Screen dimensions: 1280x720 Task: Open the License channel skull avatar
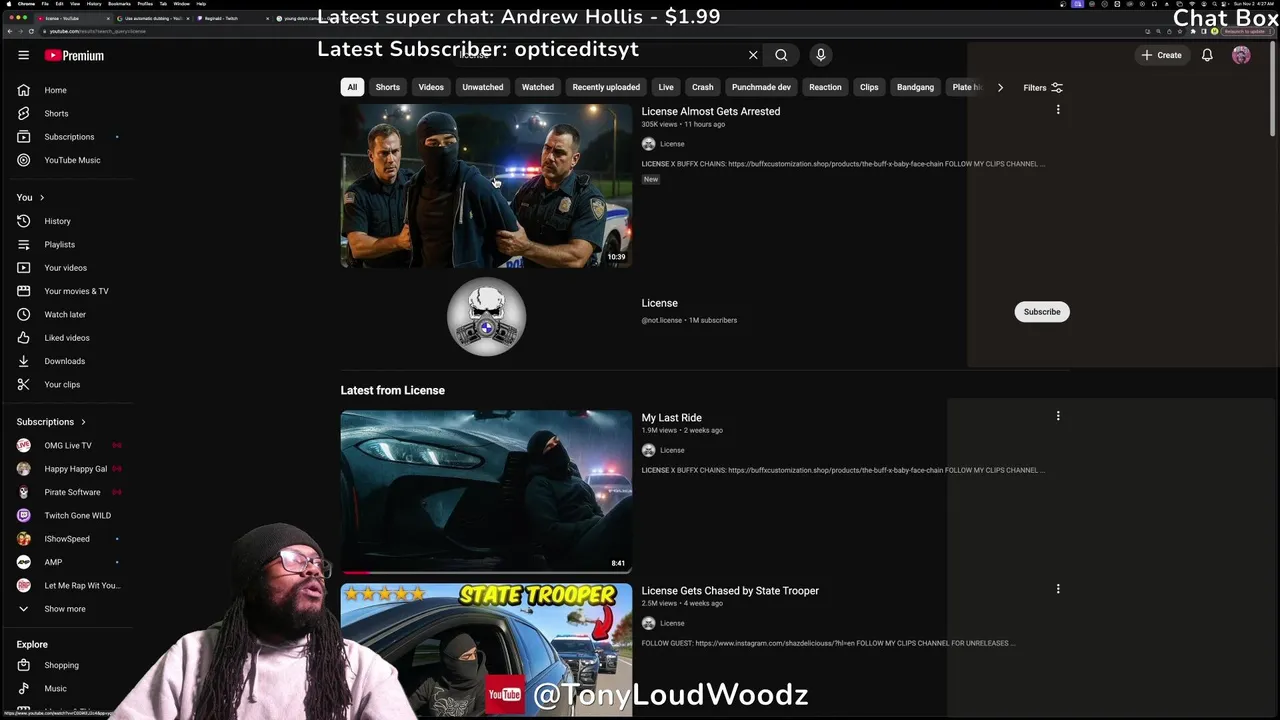(486, 317)
